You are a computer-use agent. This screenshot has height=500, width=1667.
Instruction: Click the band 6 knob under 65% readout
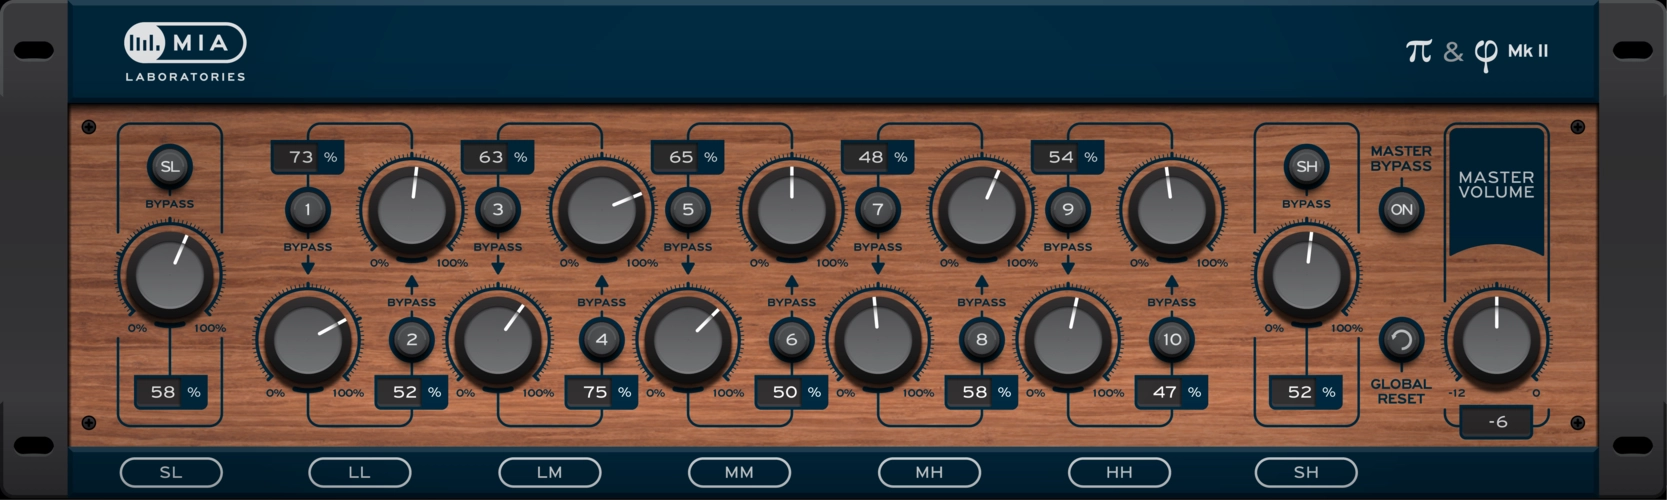click(792, 208)
